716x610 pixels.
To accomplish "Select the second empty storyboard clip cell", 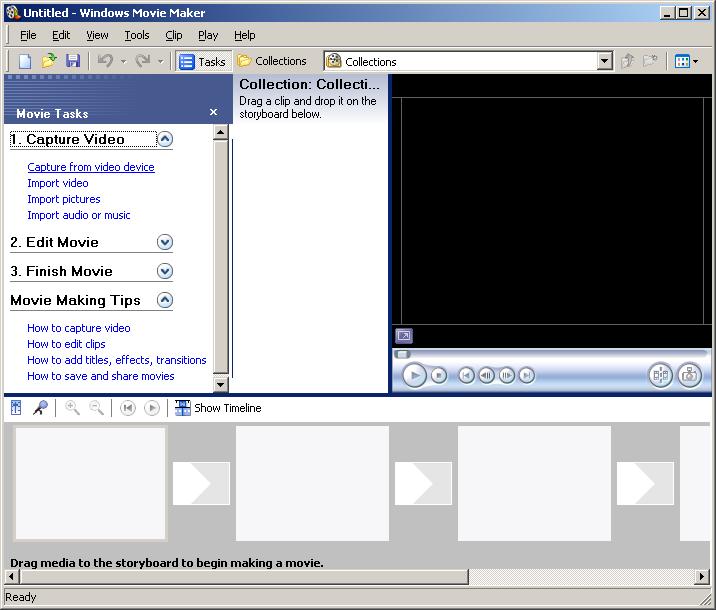I will [312, 484].
